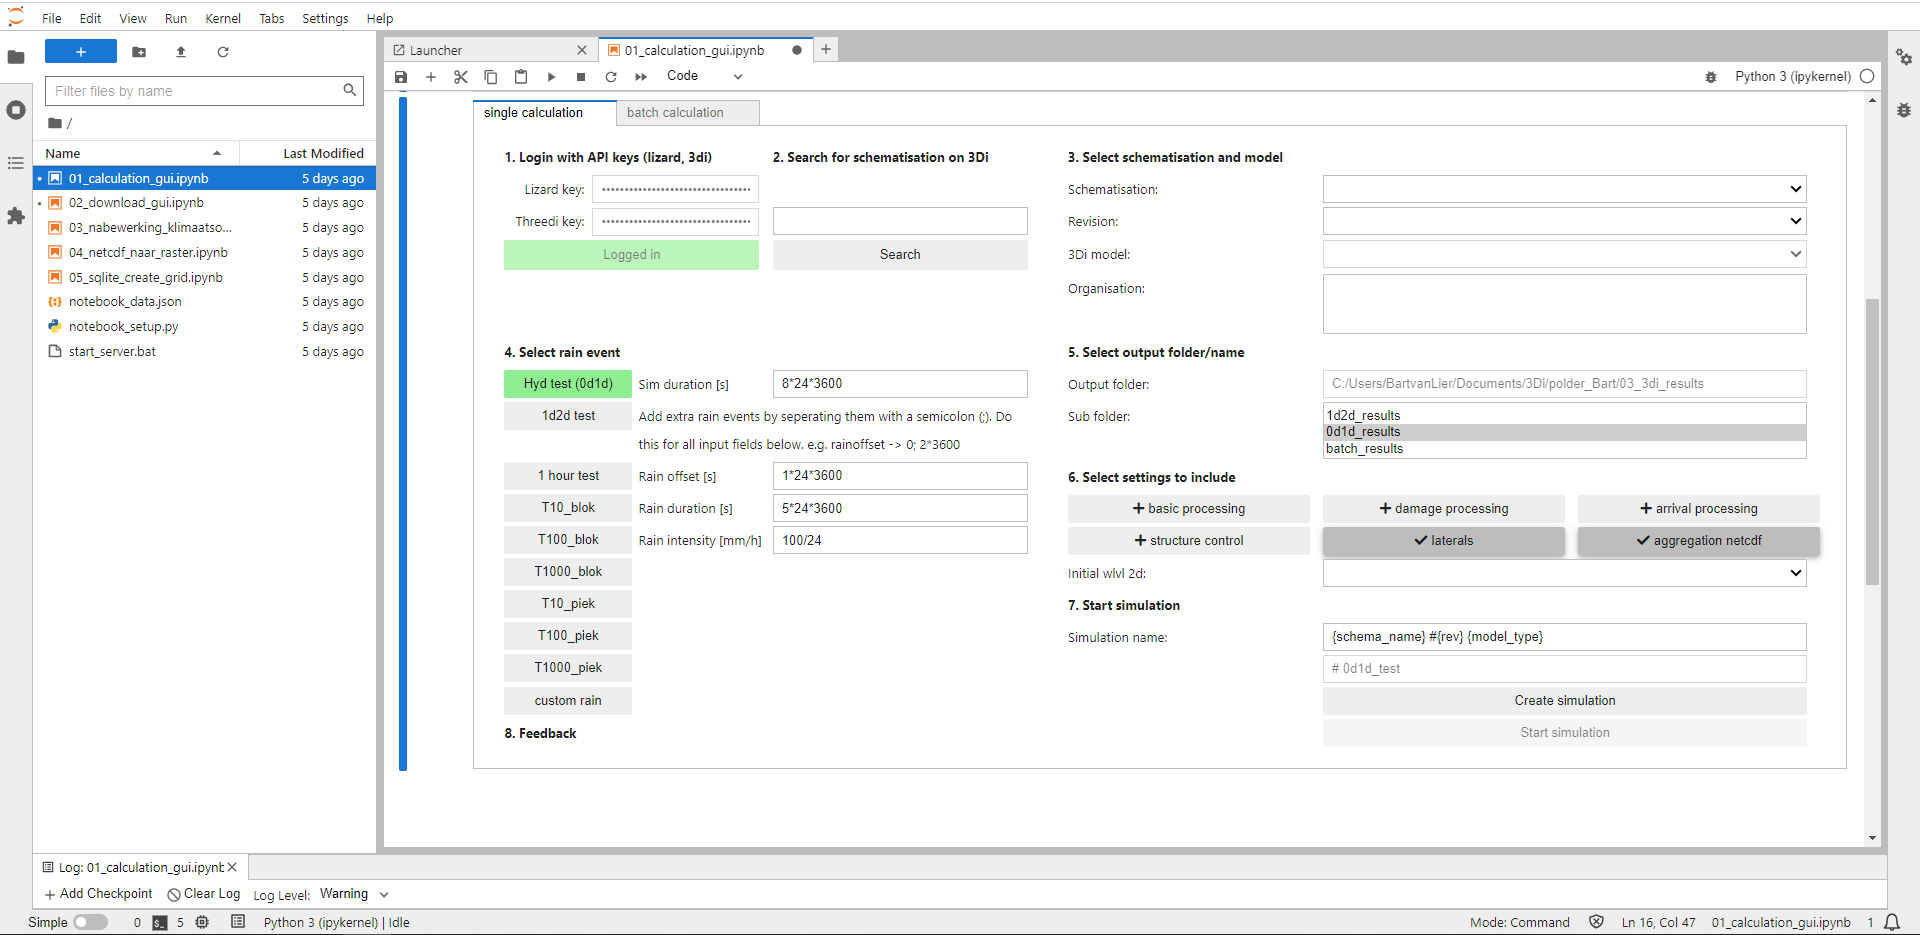The image size is (1920, 935).
Task: Toggle the aggregation netcdf setting
Action: pyautogui.click(x=1698, y=541)
